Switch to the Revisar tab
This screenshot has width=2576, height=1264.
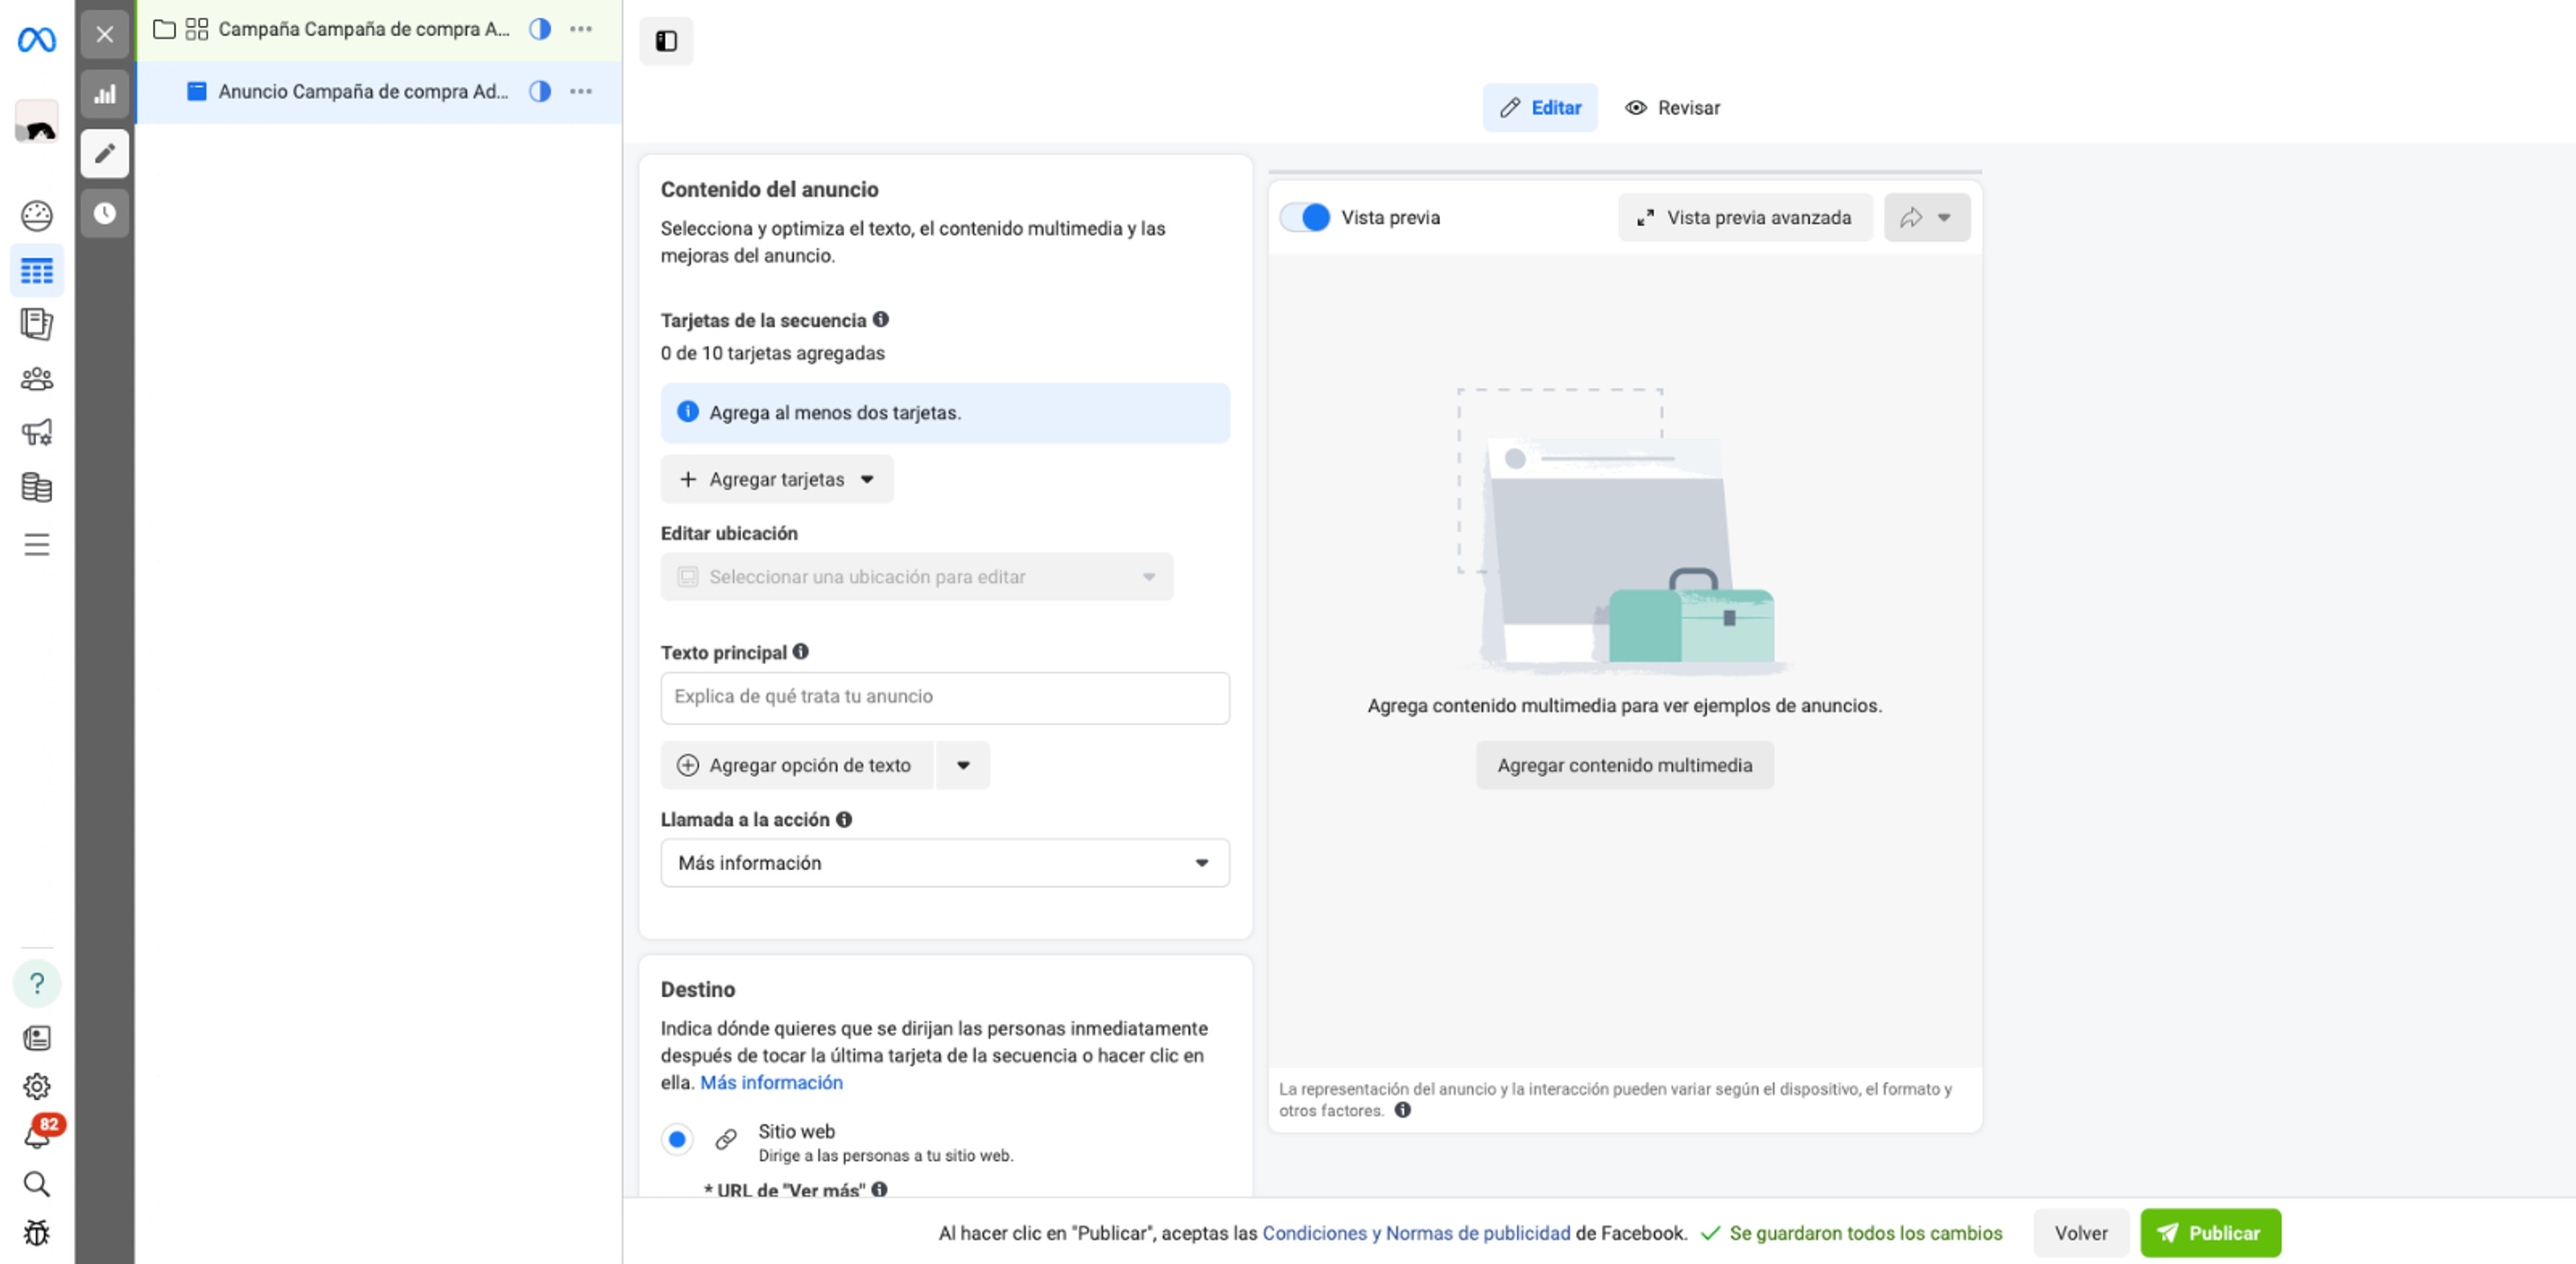(x=1672, y=108)
